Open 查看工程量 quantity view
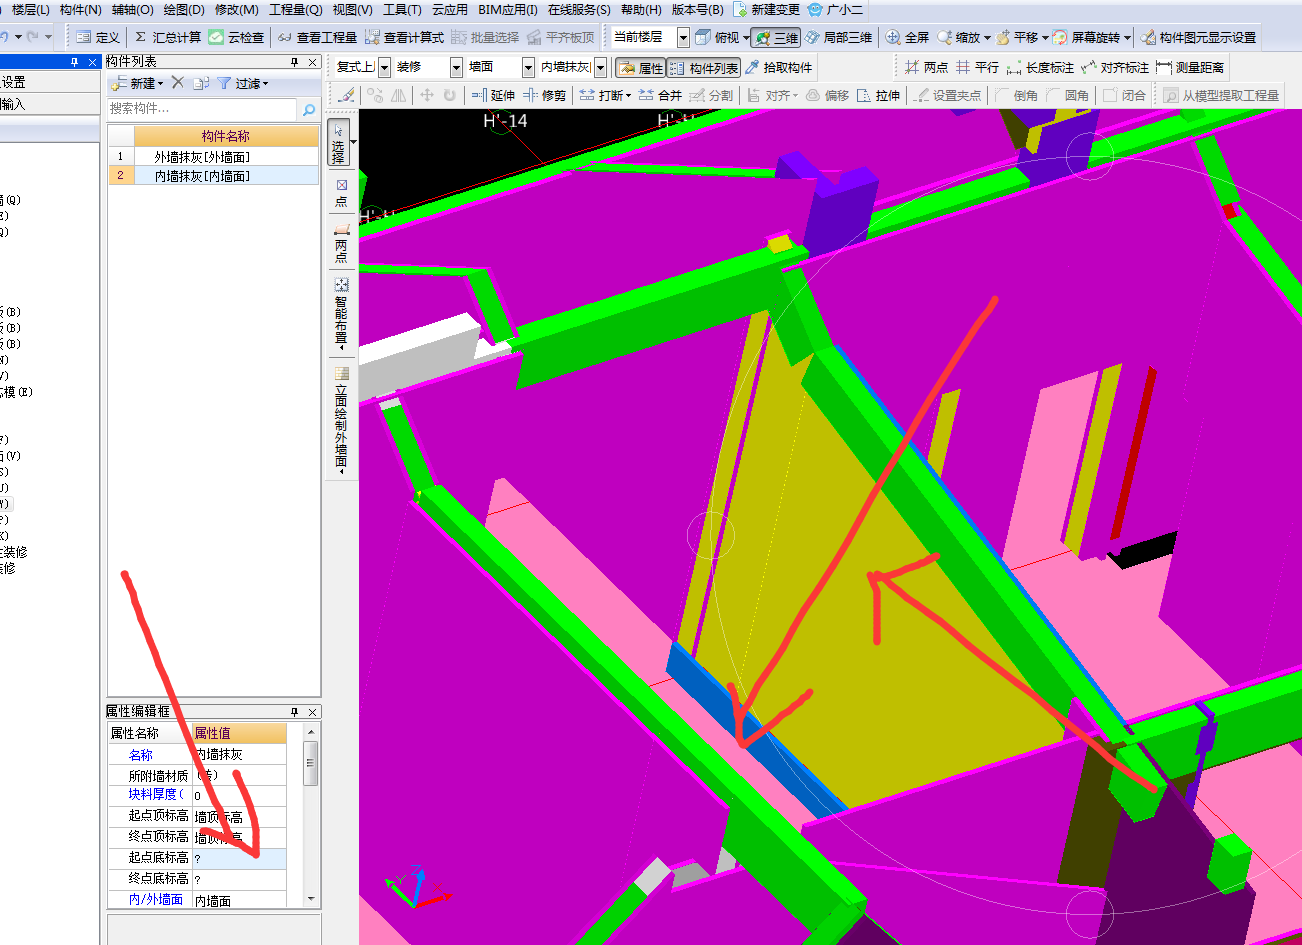The height and width of the screenshot is (945, 1302). 317,37
